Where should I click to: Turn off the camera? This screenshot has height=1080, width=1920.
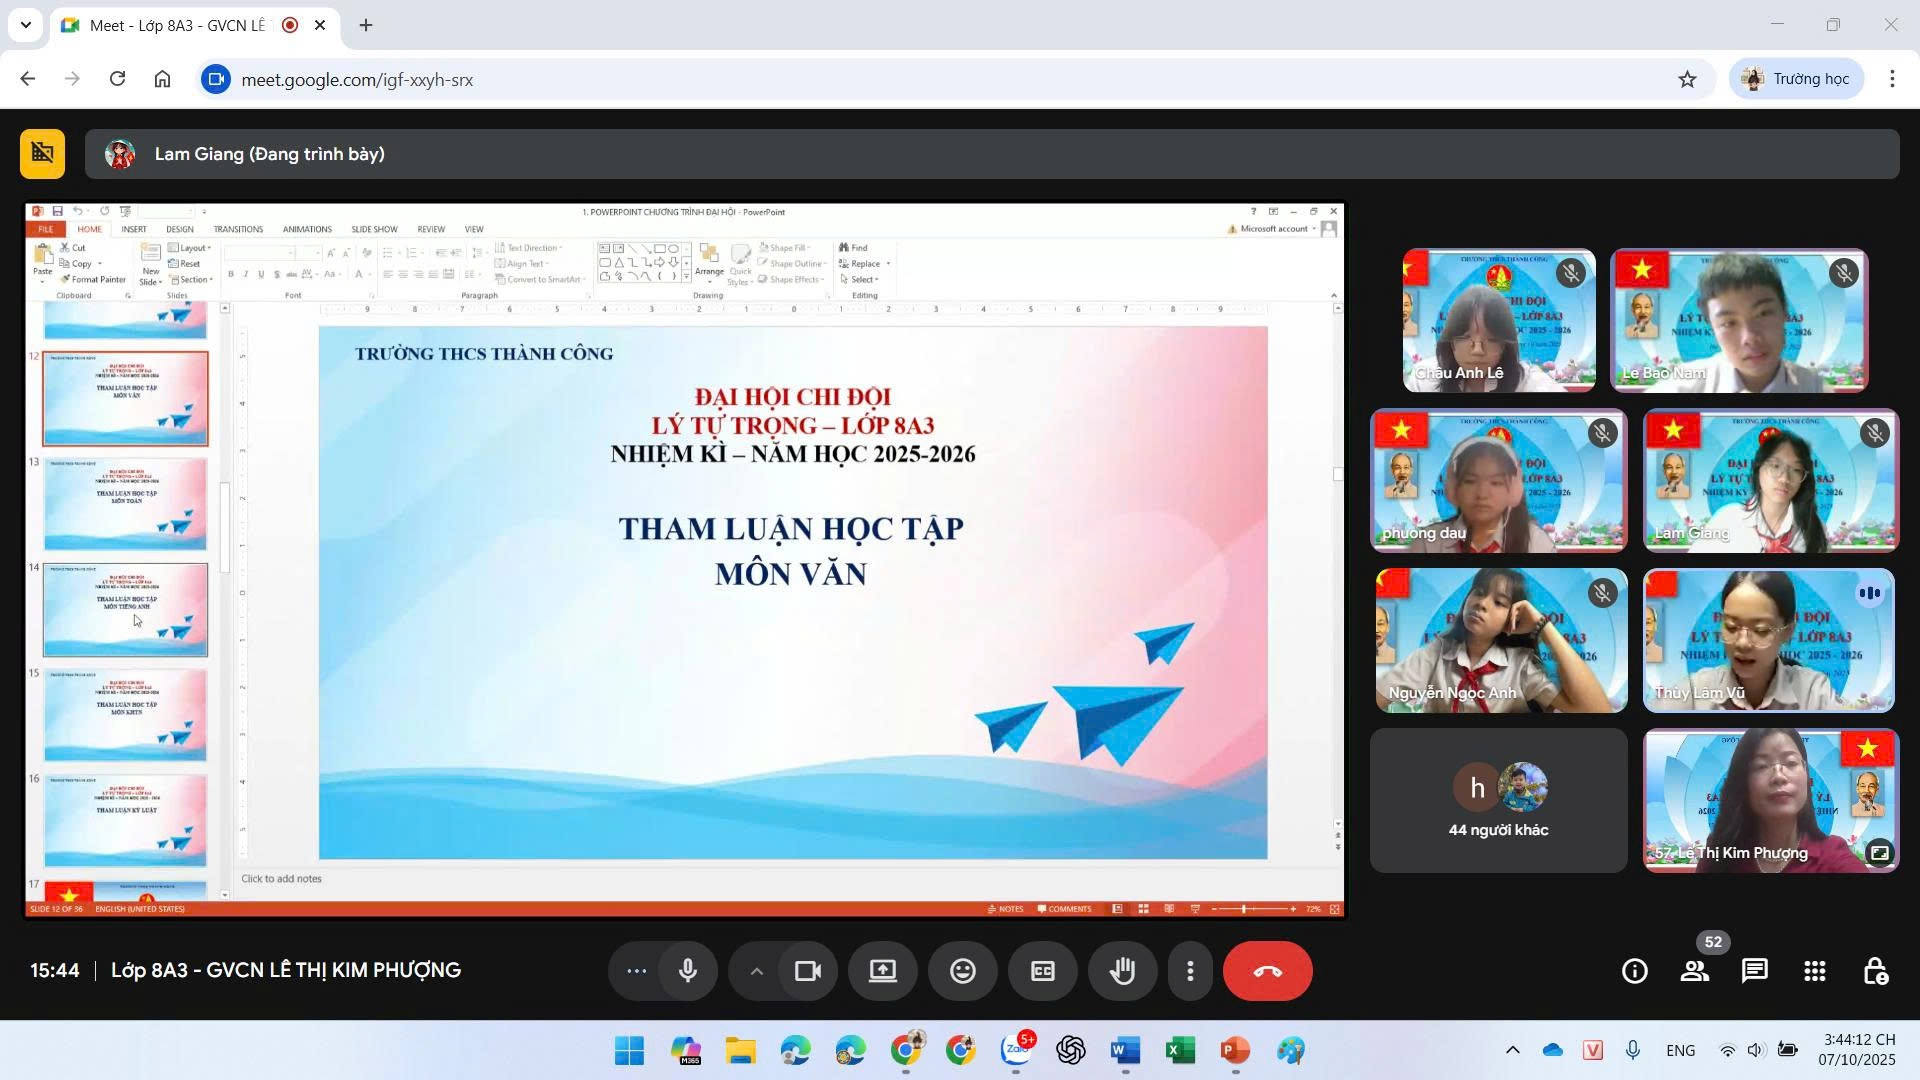point(807,970)
